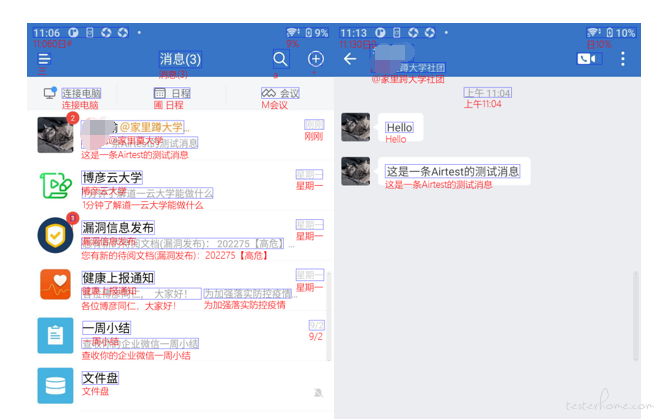Tap the 健康上报通知 heart icon
This screenshot has height=419, width=655.
(55, 284)
